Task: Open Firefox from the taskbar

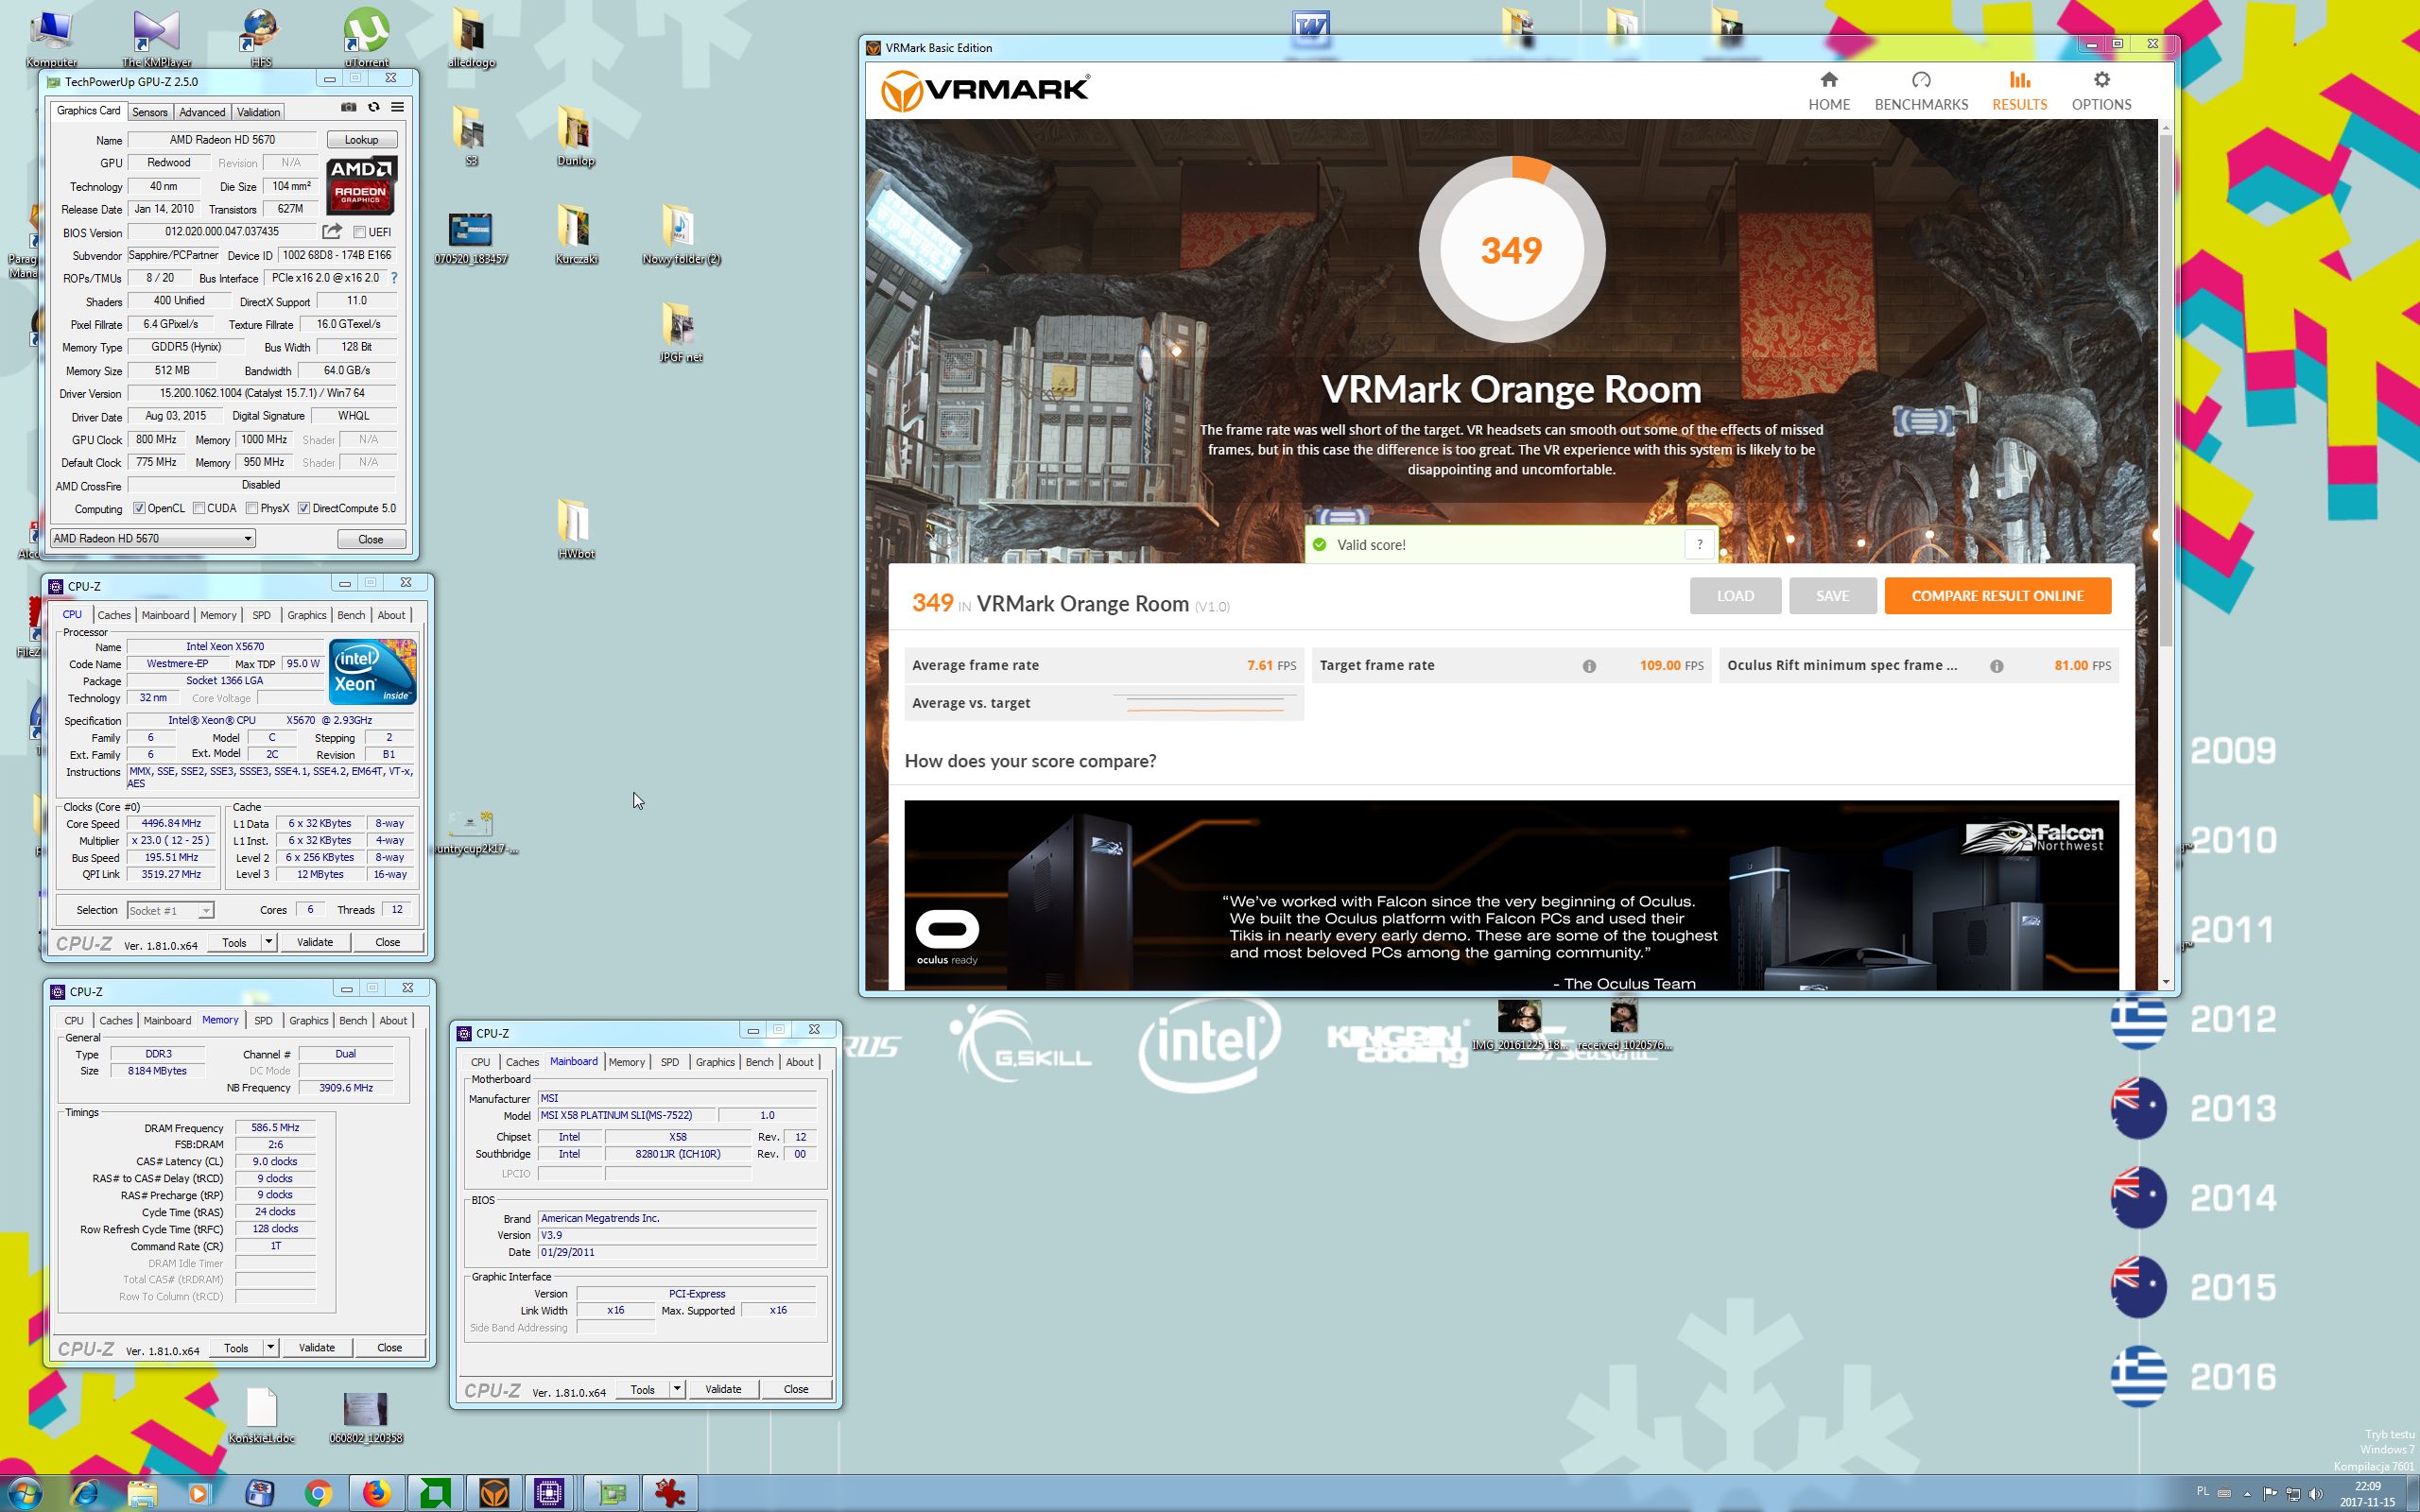Action: tap(376, 1493)
